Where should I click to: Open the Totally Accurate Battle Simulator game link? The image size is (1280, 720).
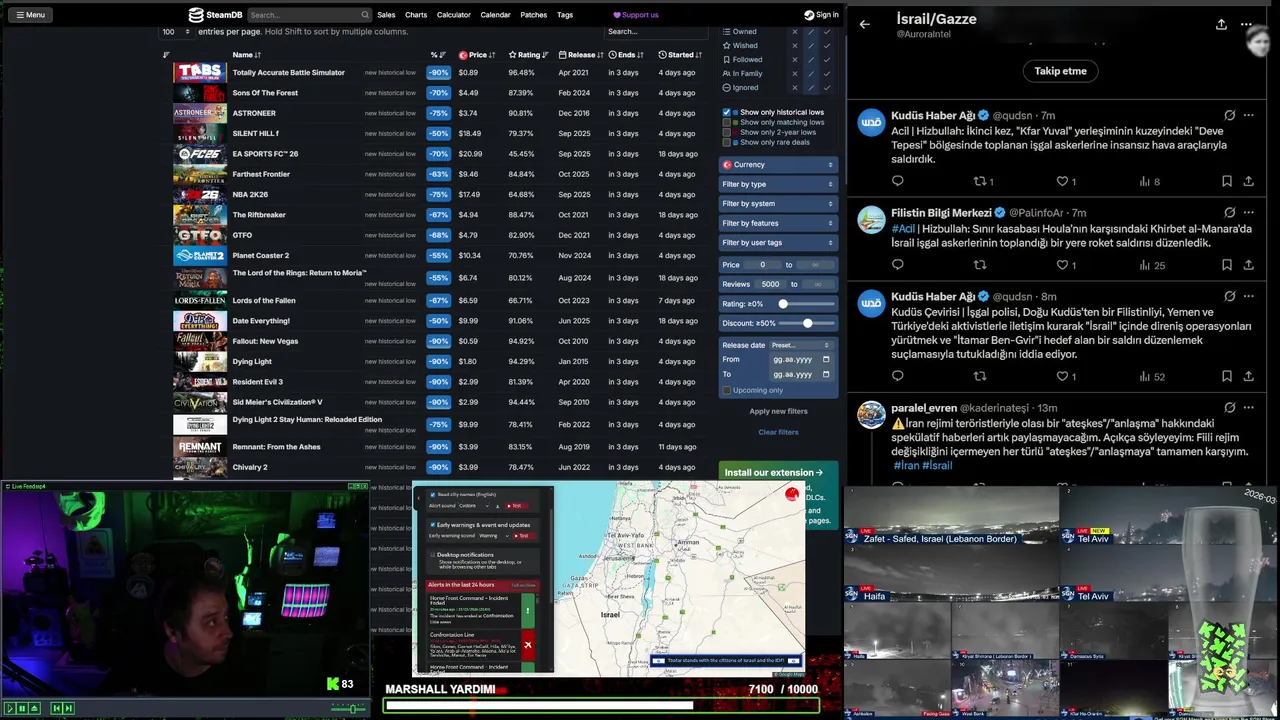coord(289,73)
